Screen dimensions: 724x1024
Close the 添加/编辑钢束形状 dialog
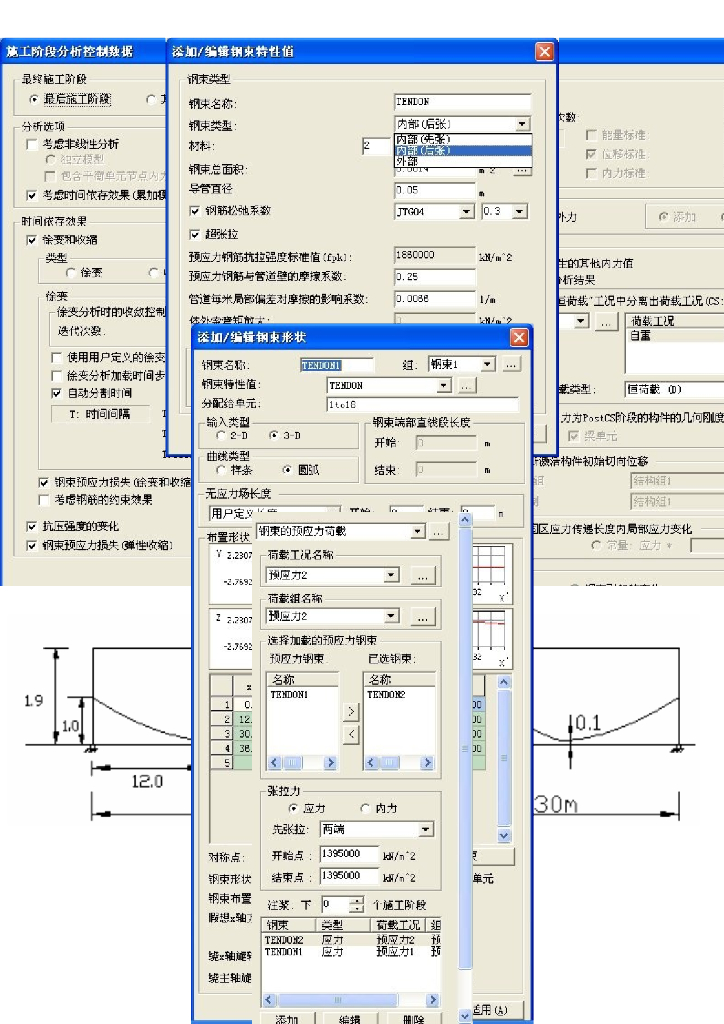tap(518, 337)
